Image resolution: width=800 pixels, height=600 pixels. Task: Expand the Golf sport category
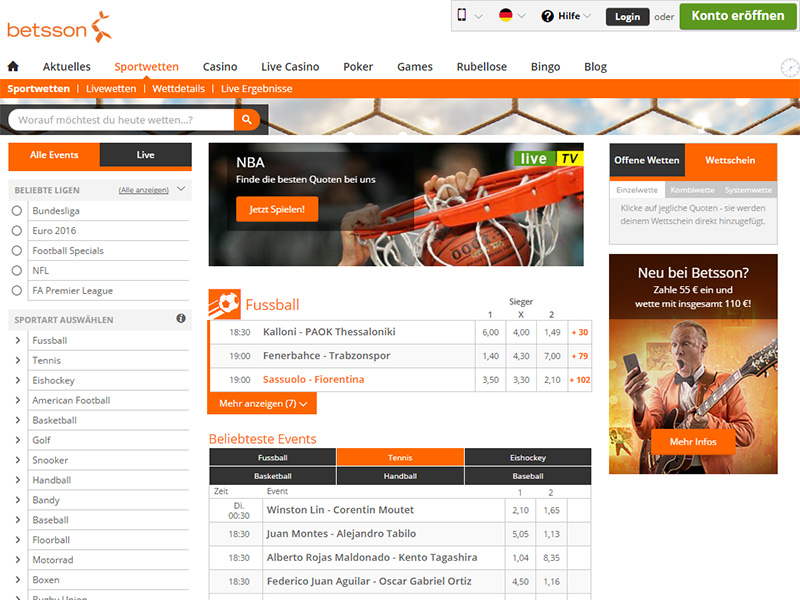click(18, 440)
